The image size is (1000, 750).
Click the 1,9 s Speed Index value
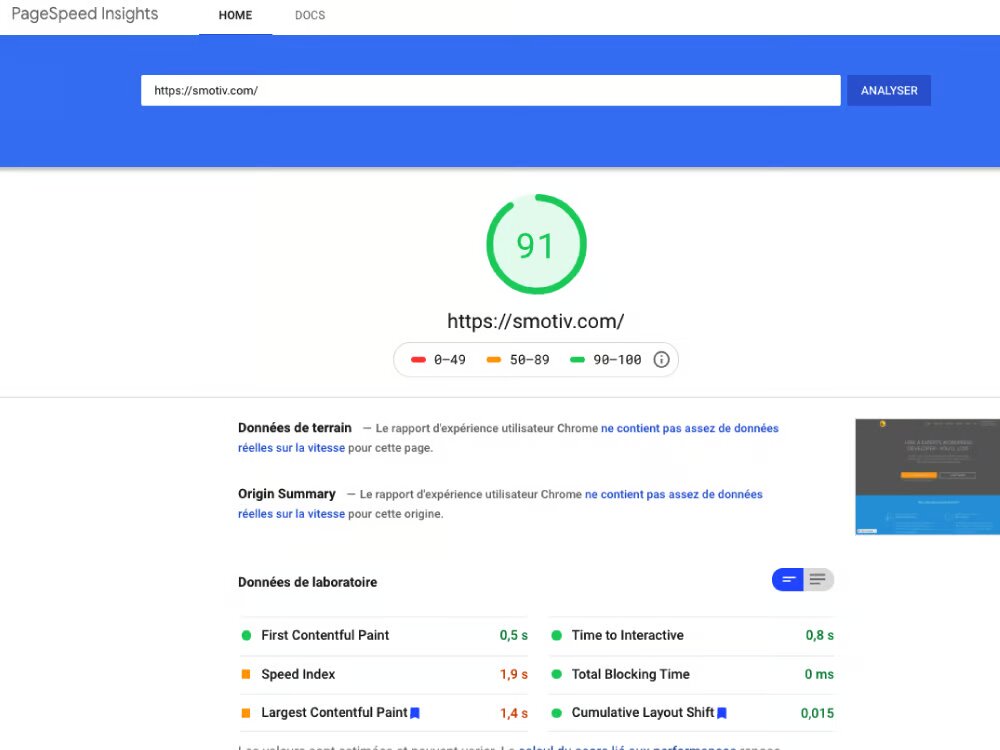point(513,674)
